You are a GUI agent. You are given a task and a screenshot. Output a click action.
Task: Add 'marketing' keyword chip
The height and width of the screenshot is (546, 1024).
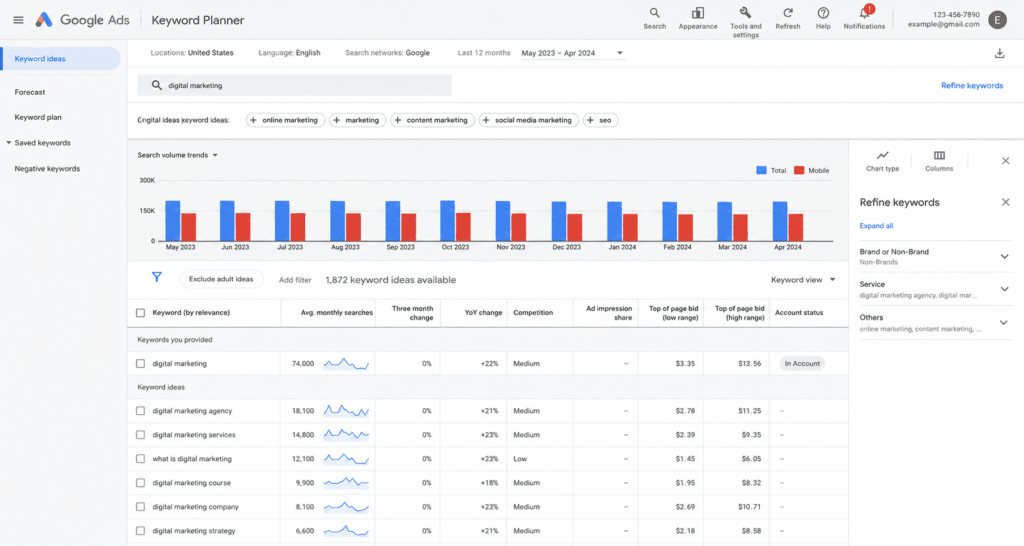pyautogui.click(x=357, y=120)
